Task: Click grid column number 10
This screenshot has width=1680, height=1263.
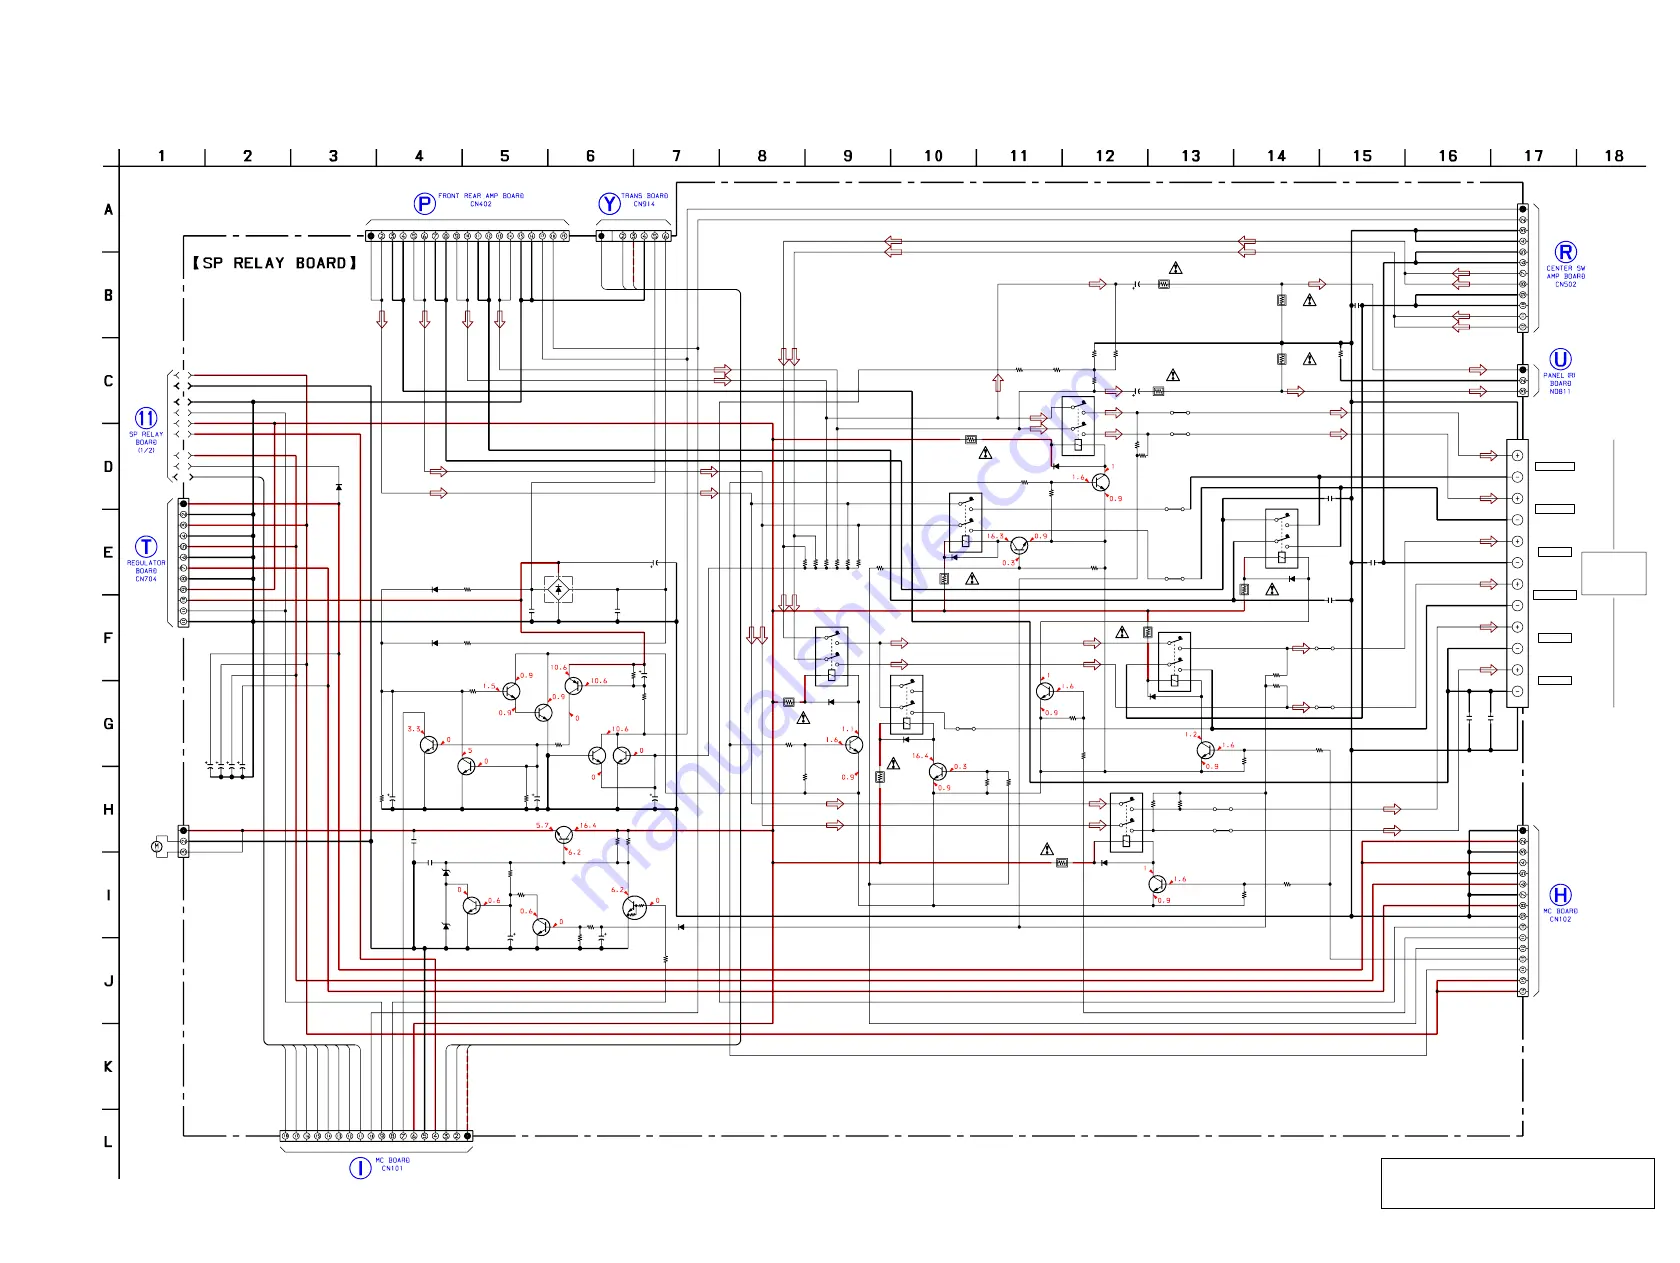Action: [934, 156]
